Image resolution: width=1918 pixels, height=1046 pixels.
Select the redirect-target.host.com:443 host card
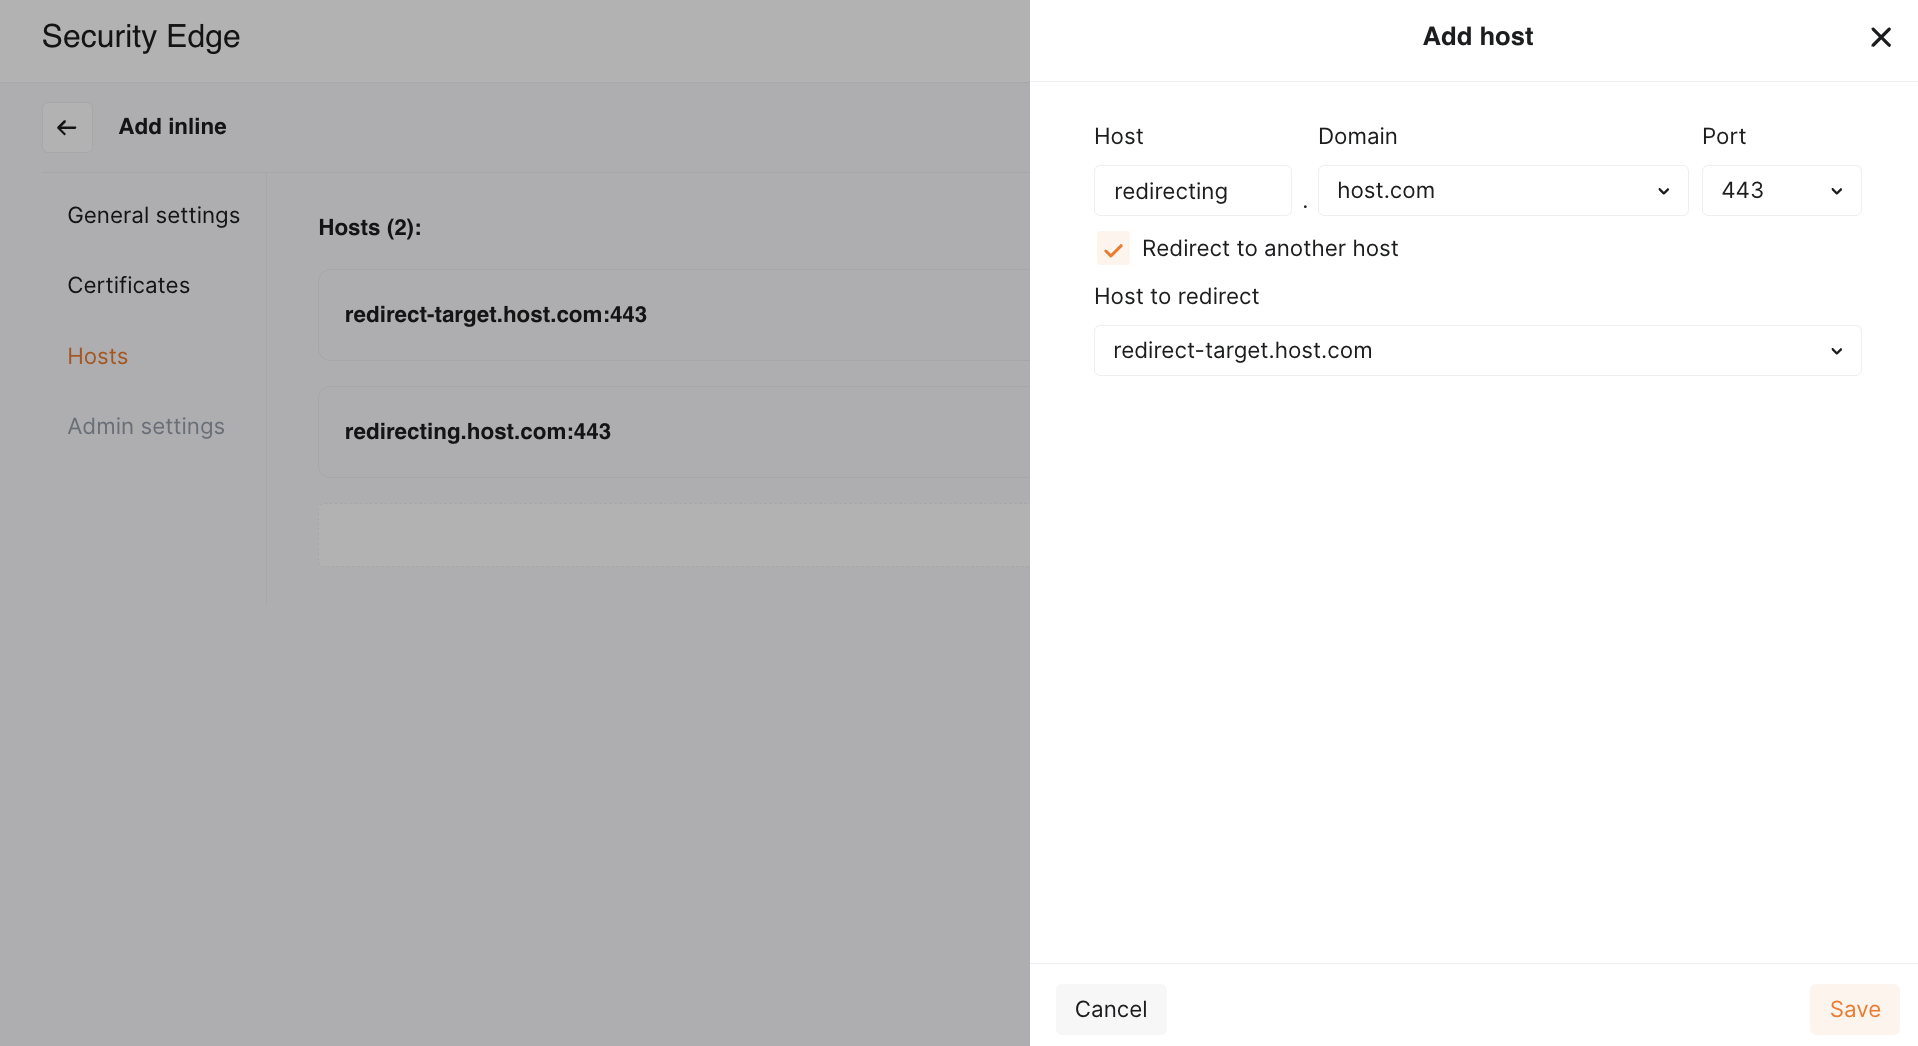point(672,315)
